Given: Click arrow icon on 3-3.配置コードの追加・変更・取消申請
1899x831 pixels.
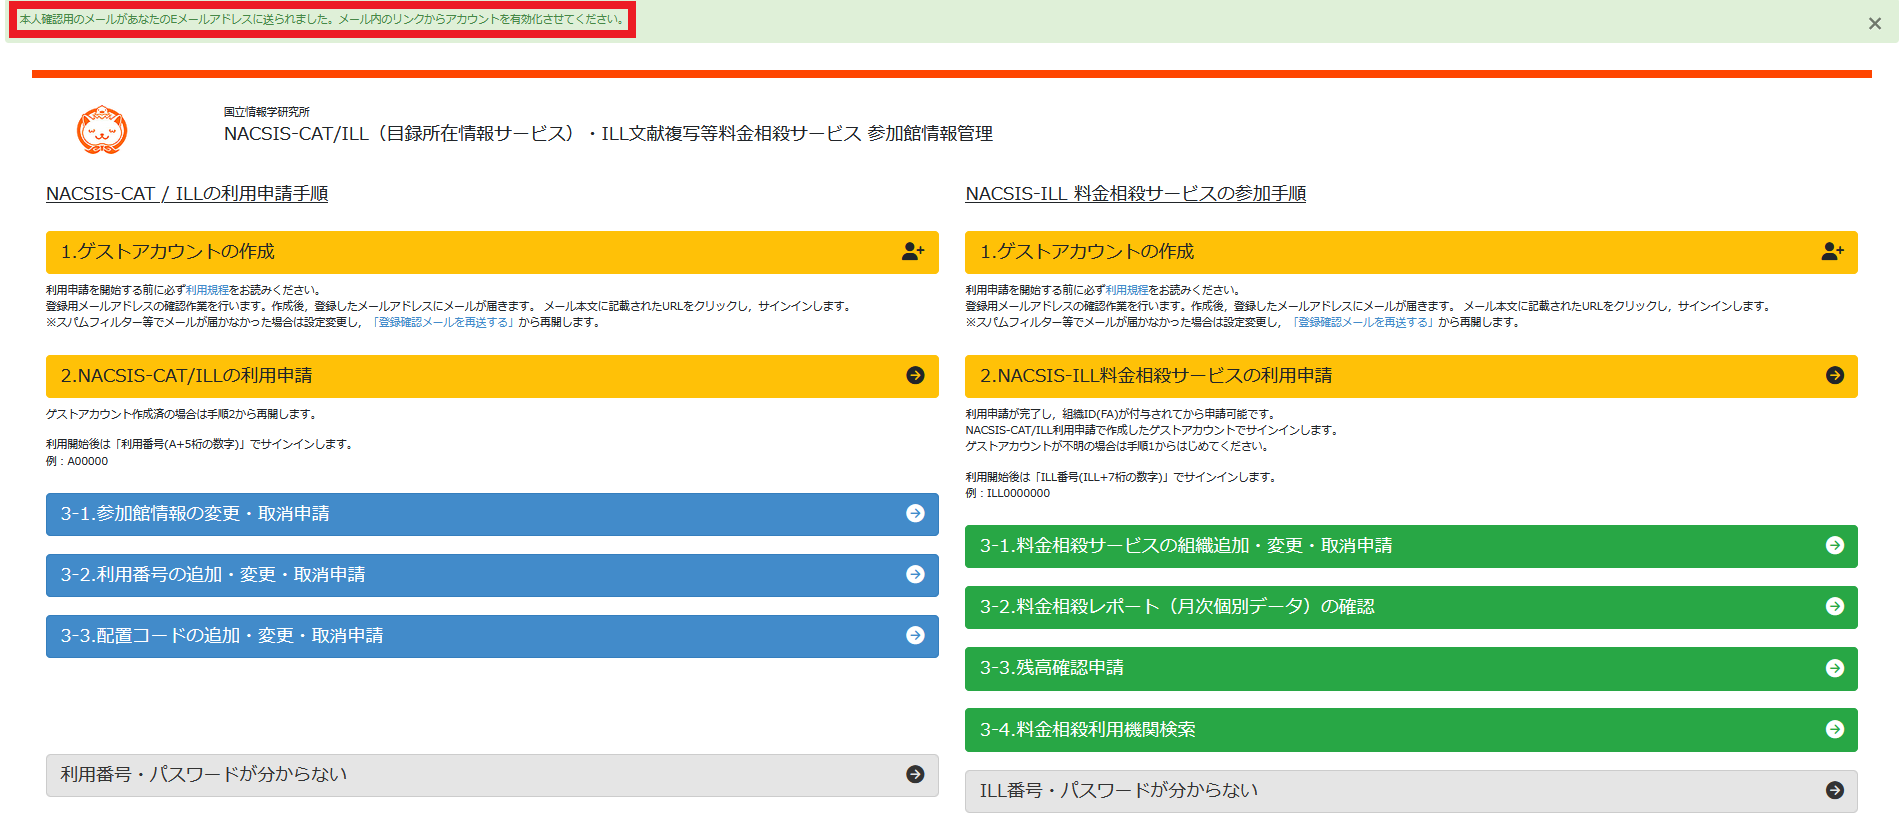Looking at the screenshot, I should [915, 635].
